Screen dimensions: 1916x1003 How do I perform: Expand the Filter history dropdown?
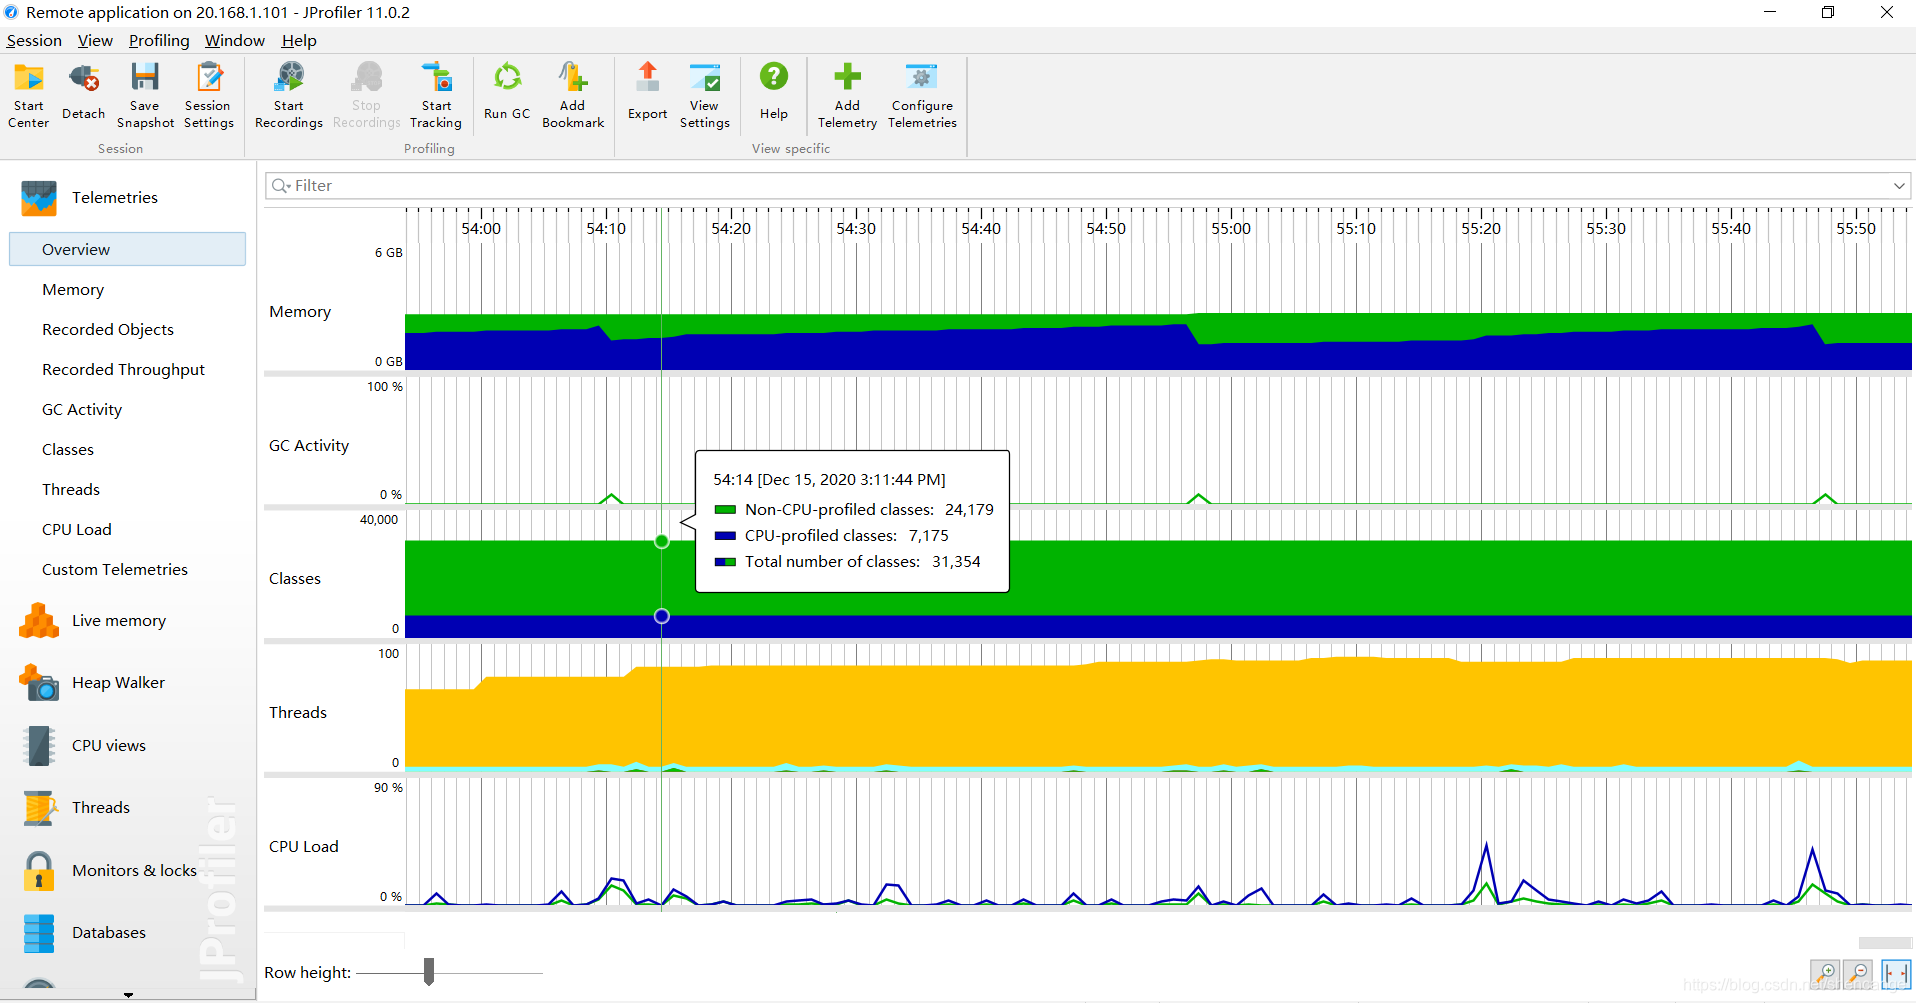pyautogui.click(x=1898, y=186)
